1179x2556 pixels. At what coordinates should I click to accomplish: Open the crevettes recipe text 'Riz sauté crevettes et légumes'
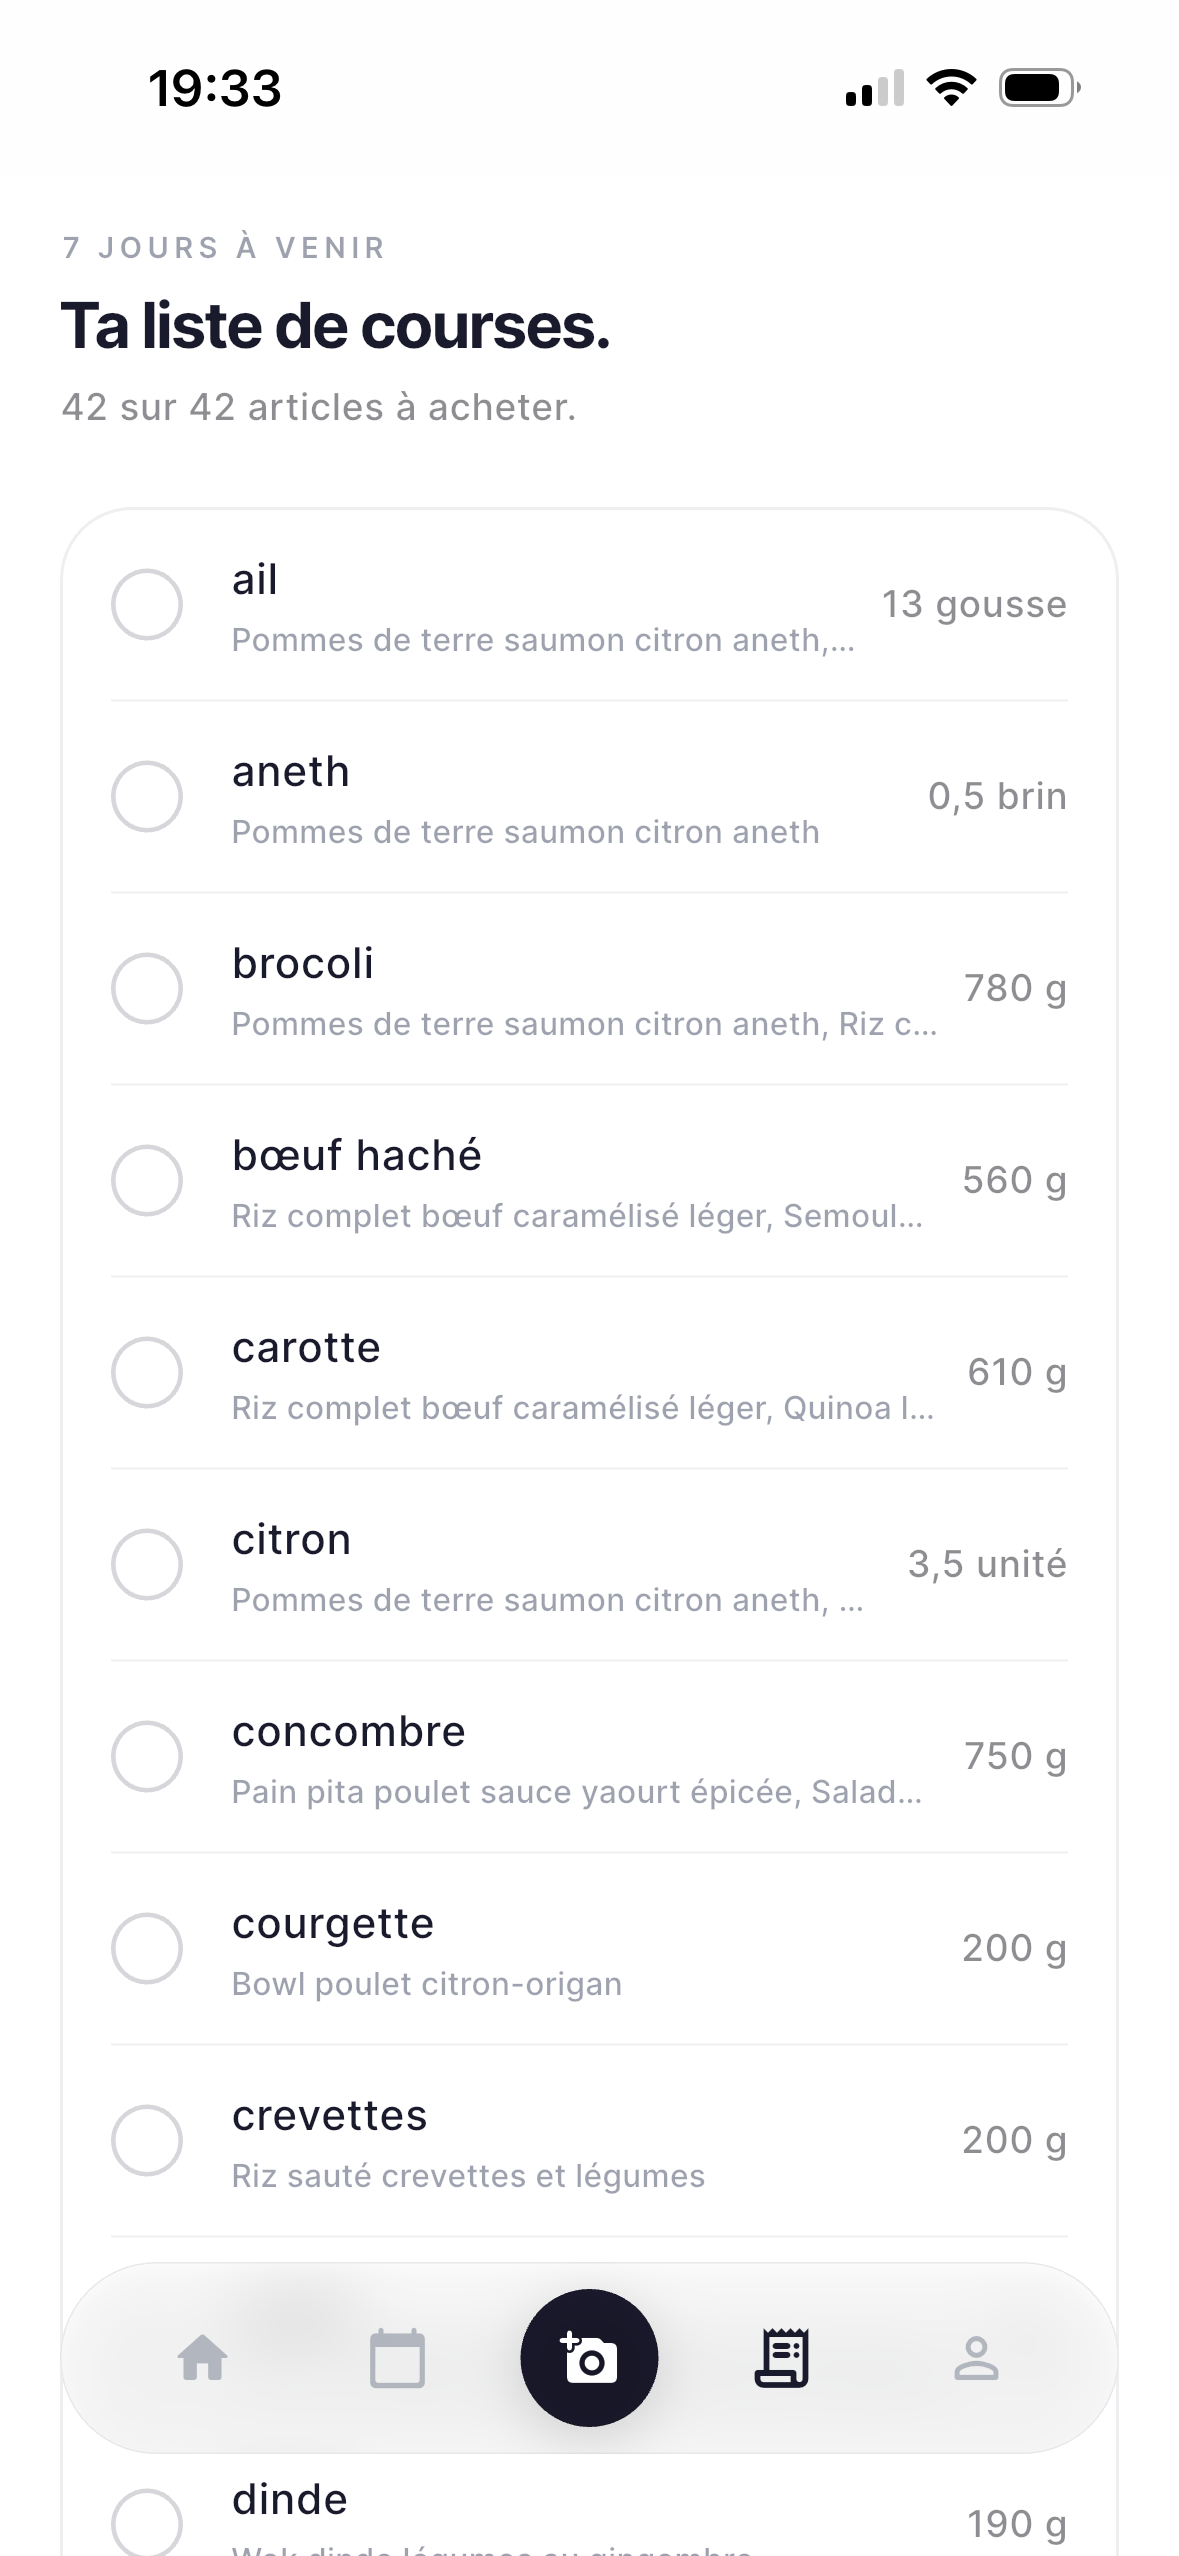[468, 2176]
